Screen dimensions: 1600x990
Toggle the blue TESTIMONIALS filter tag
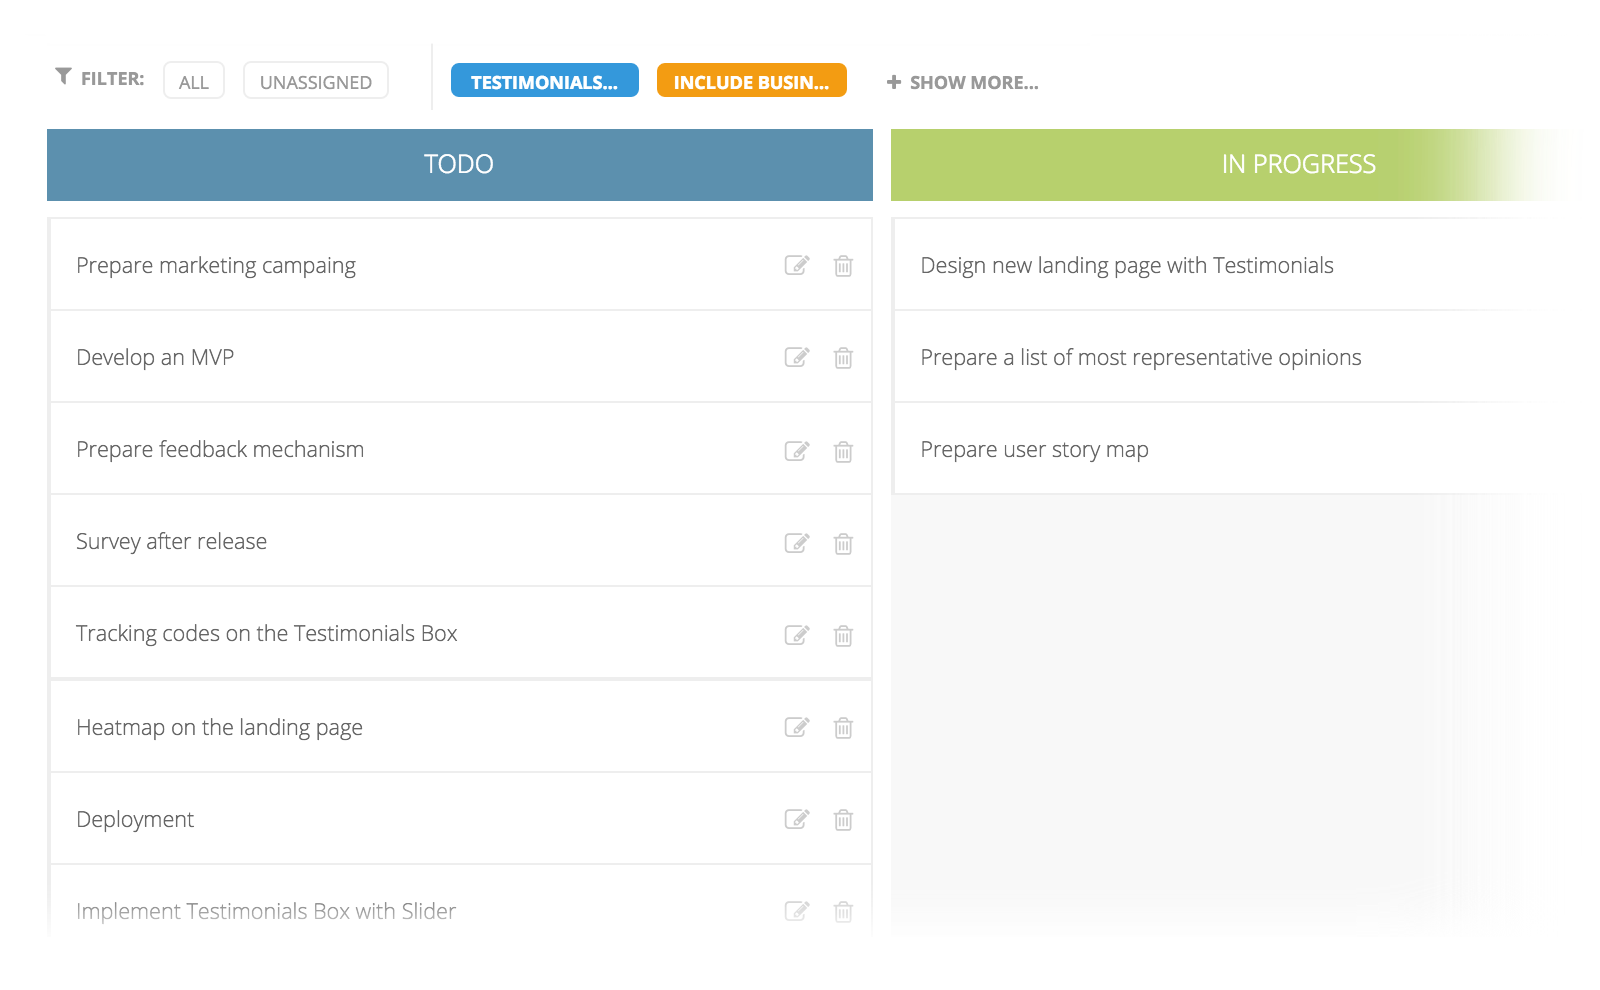click(544, 81)
